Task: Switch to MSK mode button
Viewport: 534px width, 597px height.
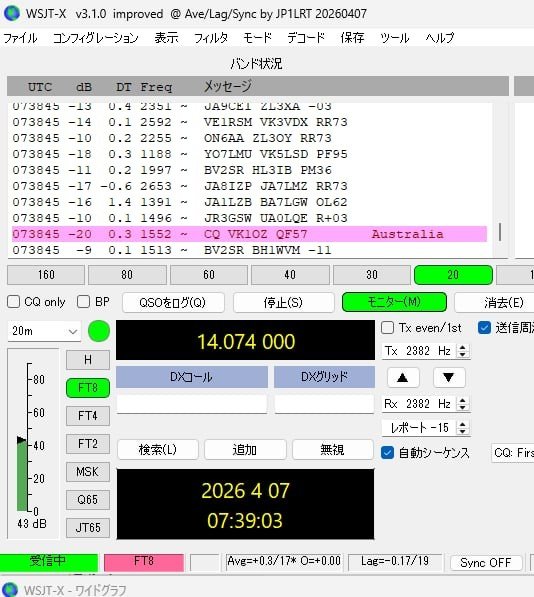Action: pos(88,472)
